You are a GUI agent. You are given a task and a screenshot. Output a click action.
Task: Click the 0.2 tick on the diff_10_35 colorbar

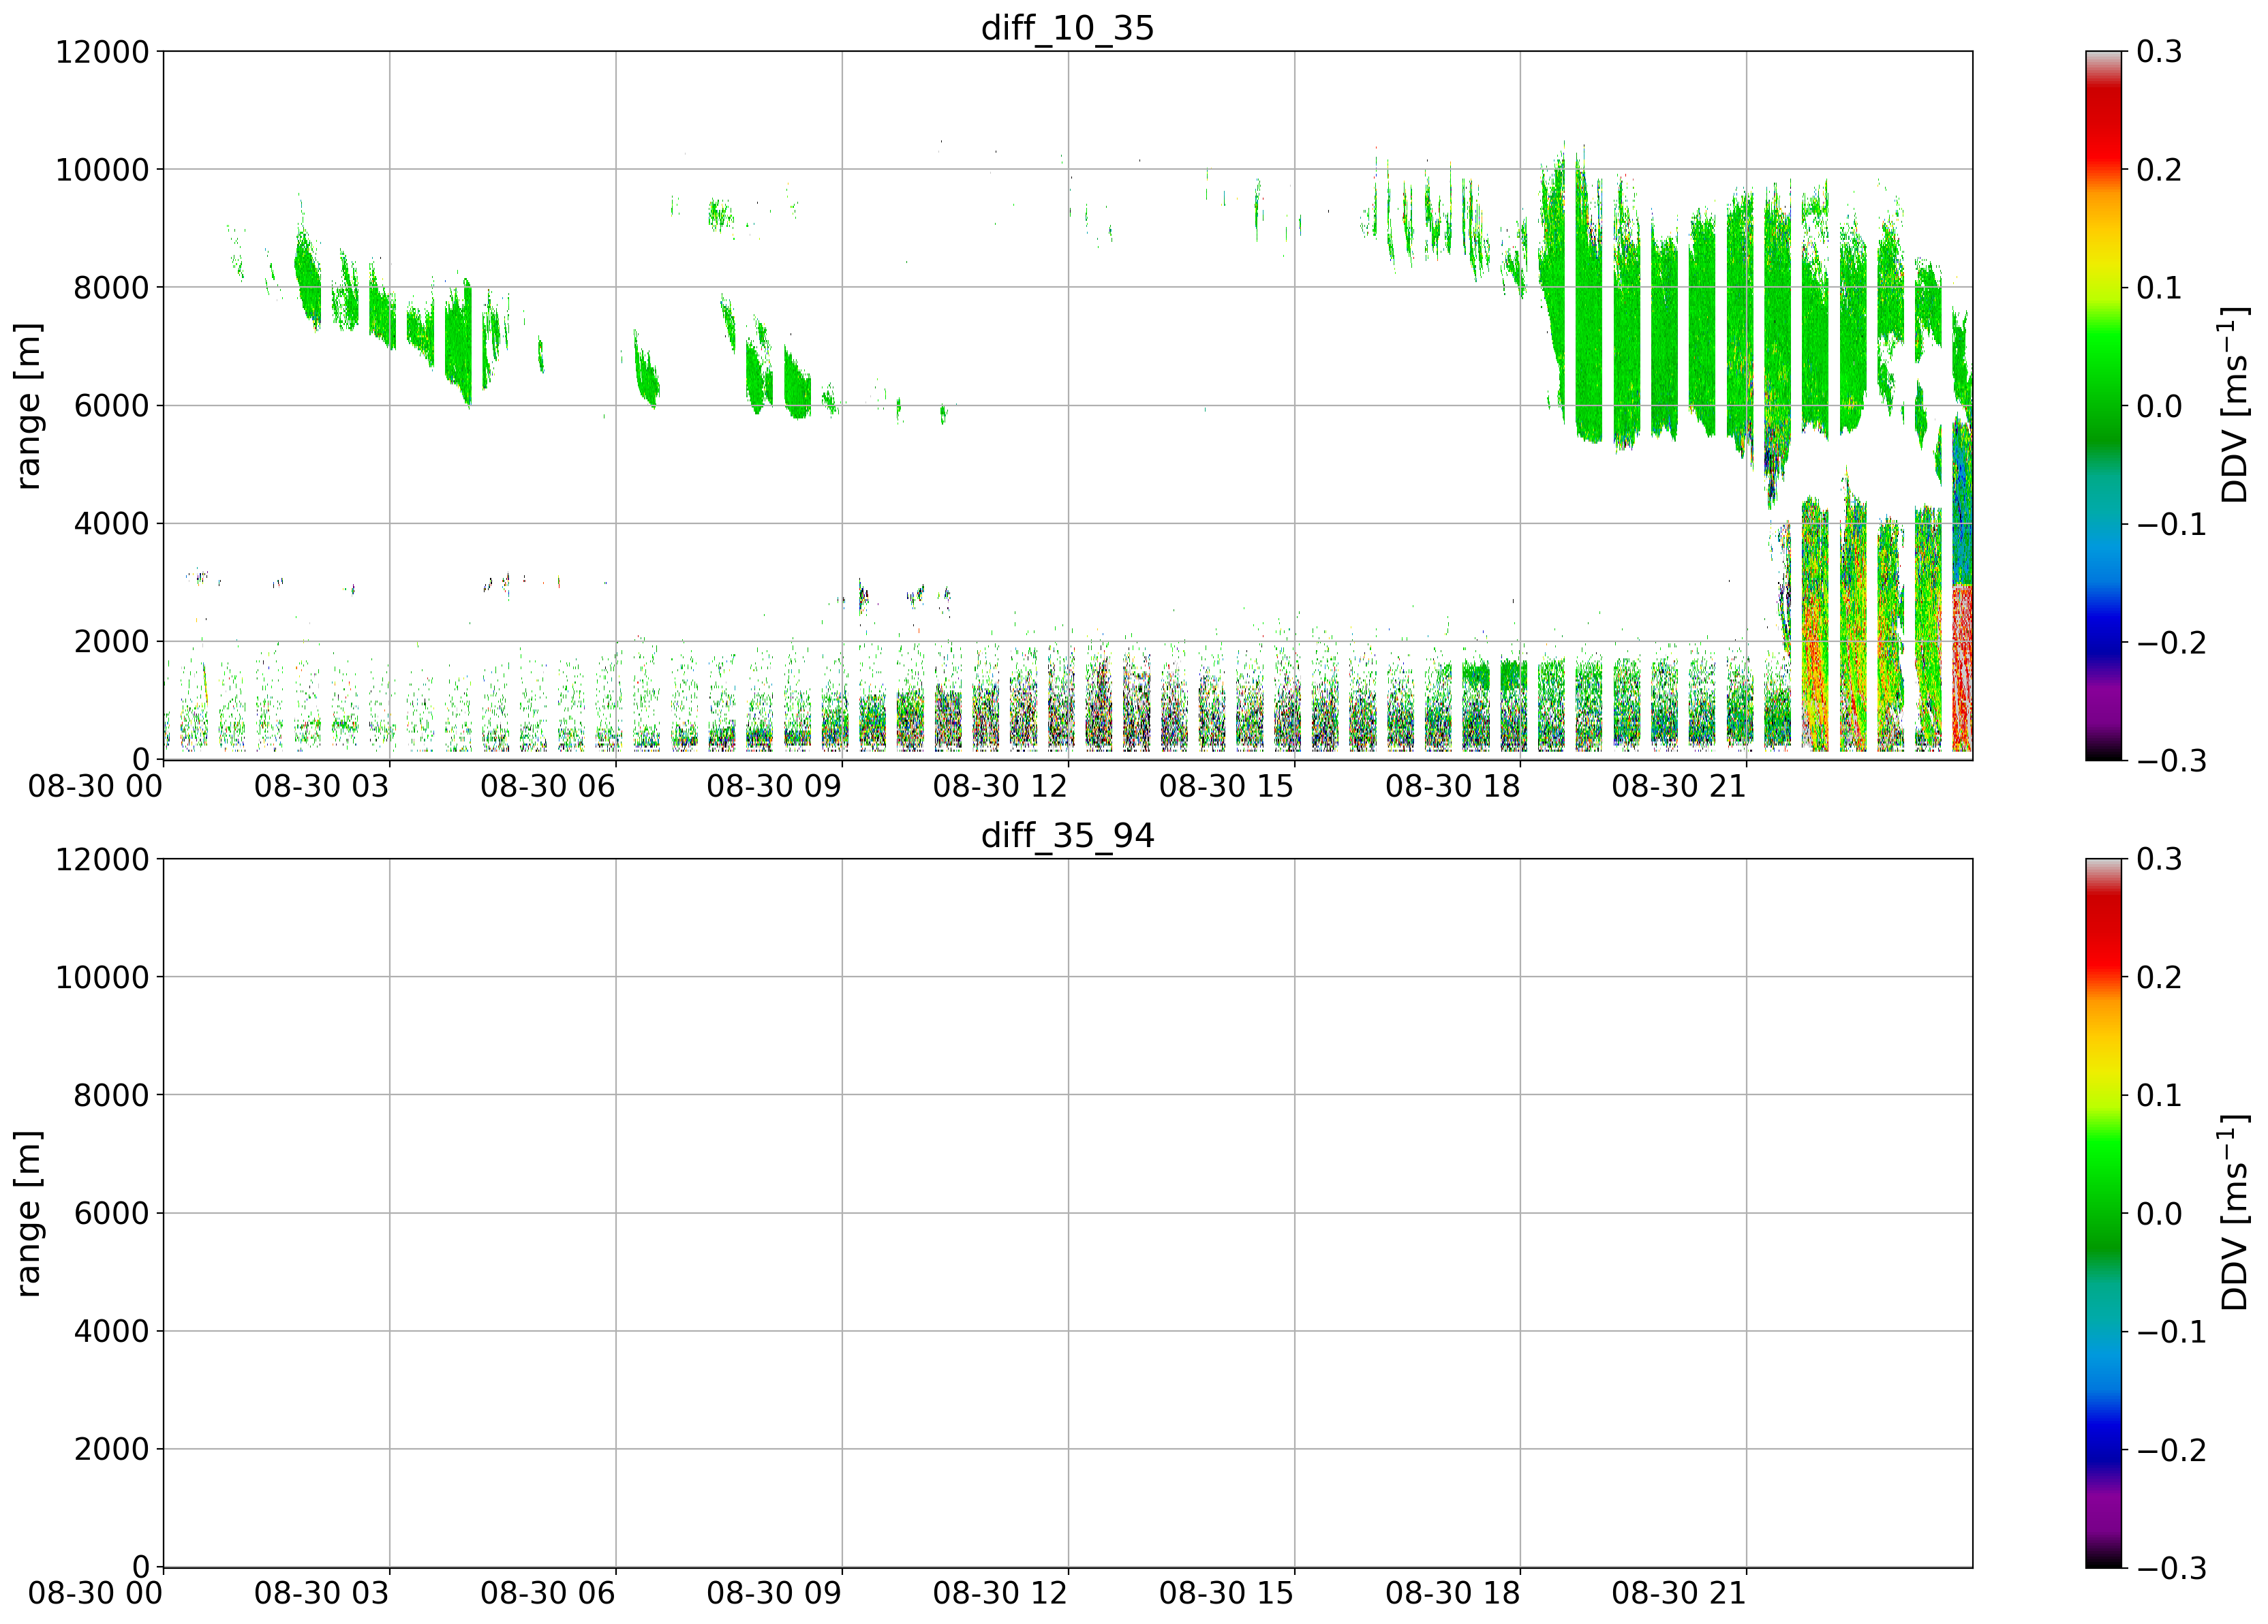pyautogui.click(x=2160, y=170)
